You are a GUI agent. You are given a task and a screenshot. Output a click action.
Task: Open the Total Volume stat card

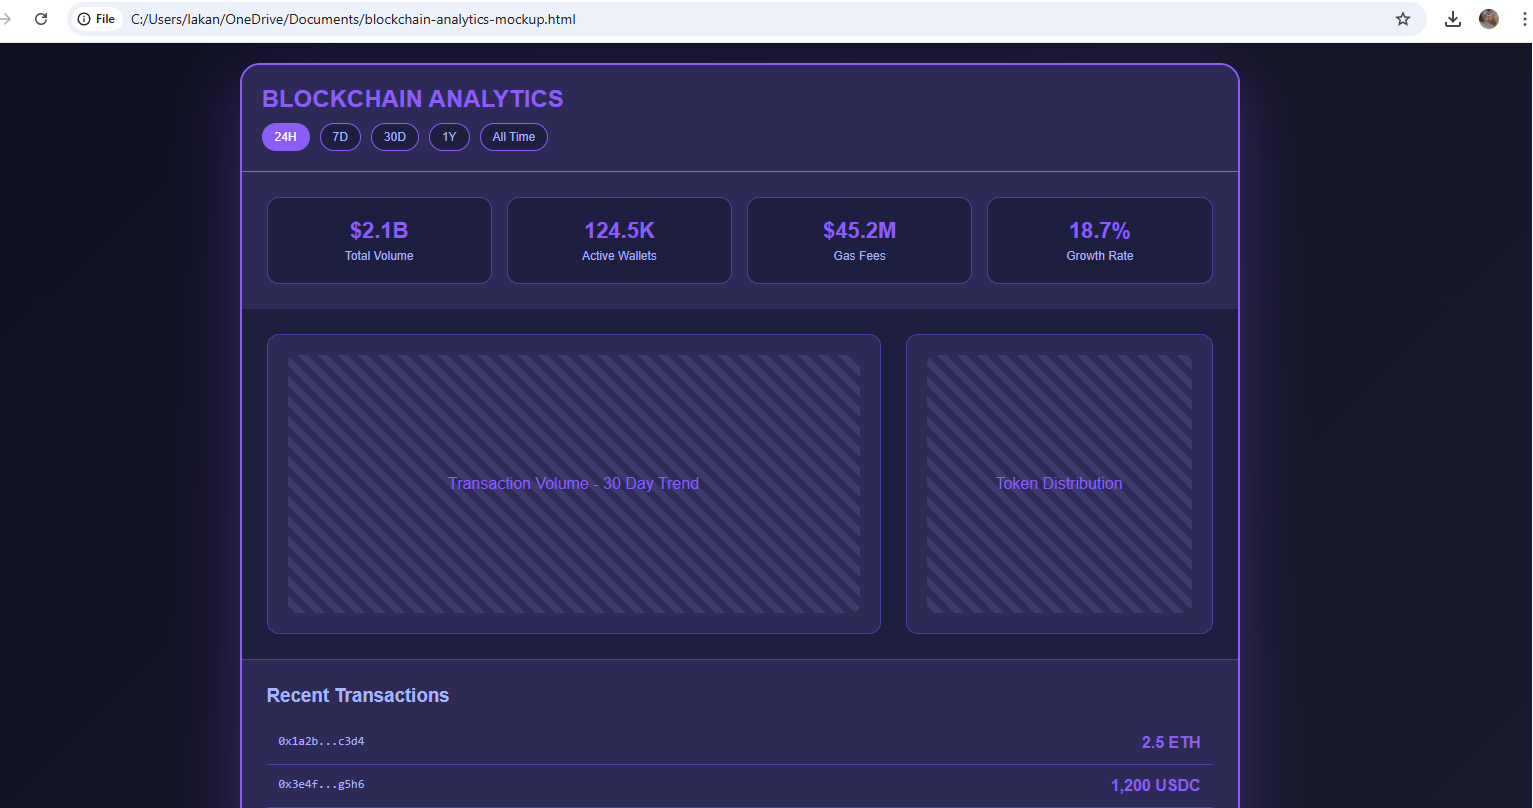(x=379, y=240)
